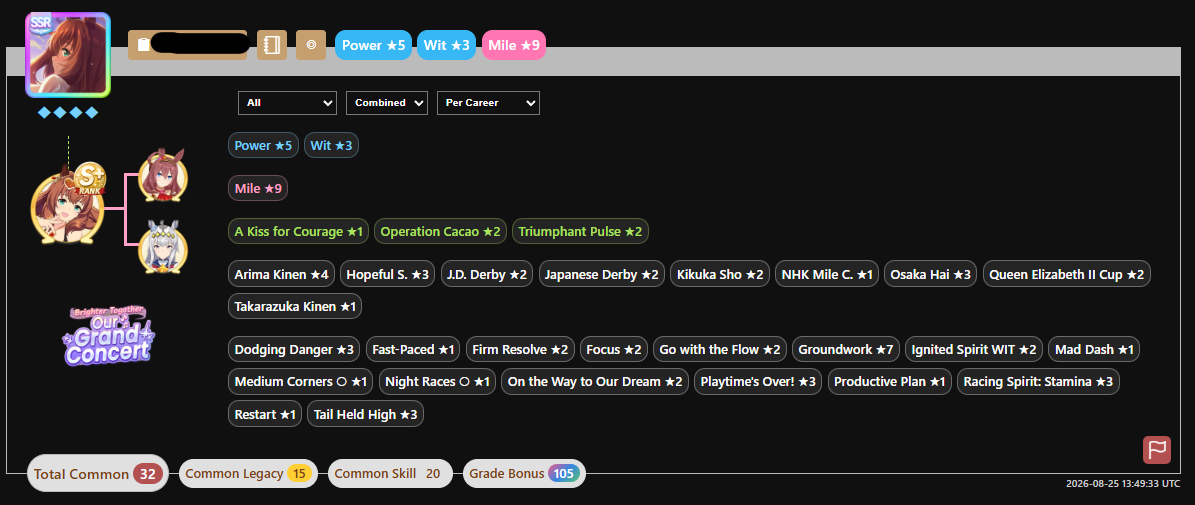Viewport: 1195px width, 505px height.
Task: Select the outlined Power ★5 spark tag
Action: (263, 145)
